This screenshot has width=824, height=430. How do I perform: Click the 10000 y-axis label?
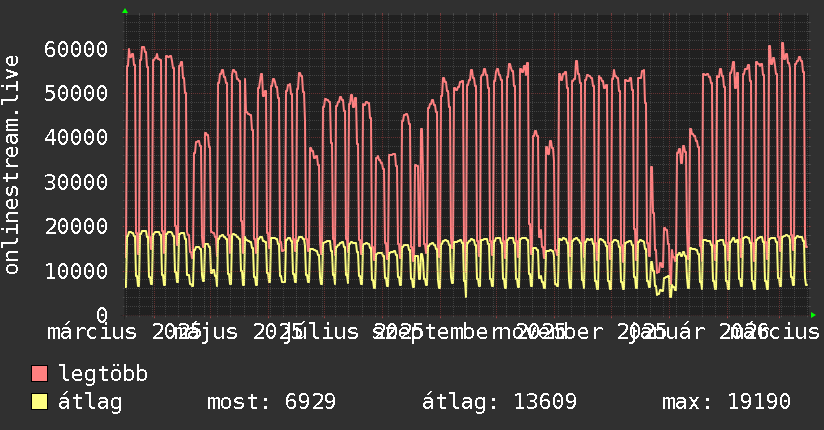[x=76, y=271]
